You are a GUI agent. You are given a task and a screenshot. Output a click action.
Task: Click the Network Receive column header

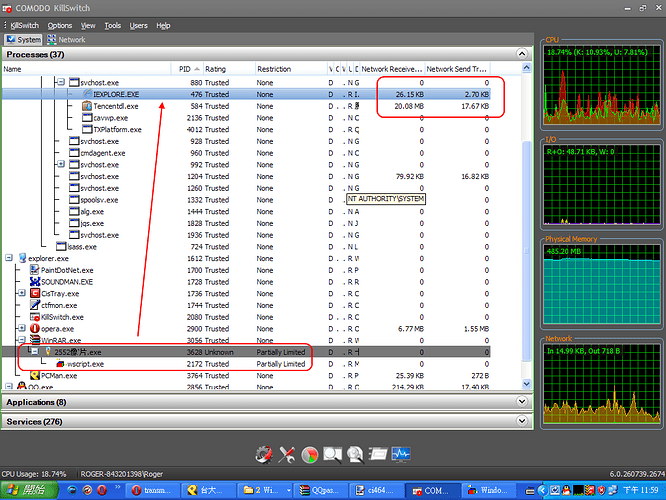[x=392, y=69]
